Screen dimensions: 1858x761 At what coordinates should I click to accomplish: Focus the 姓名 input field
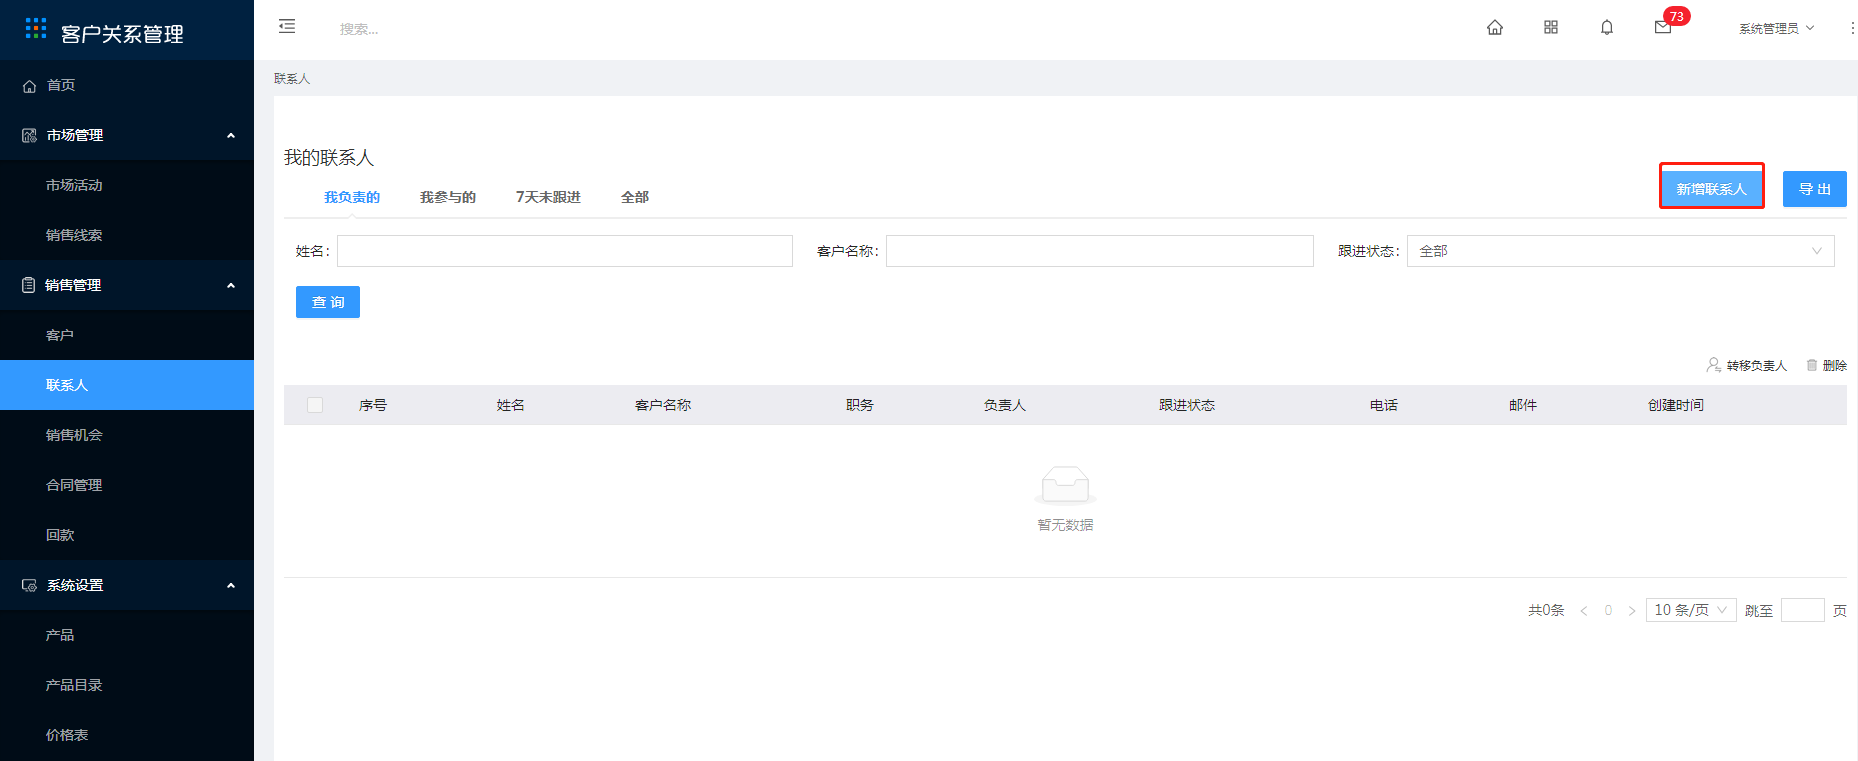pos(565,251)
